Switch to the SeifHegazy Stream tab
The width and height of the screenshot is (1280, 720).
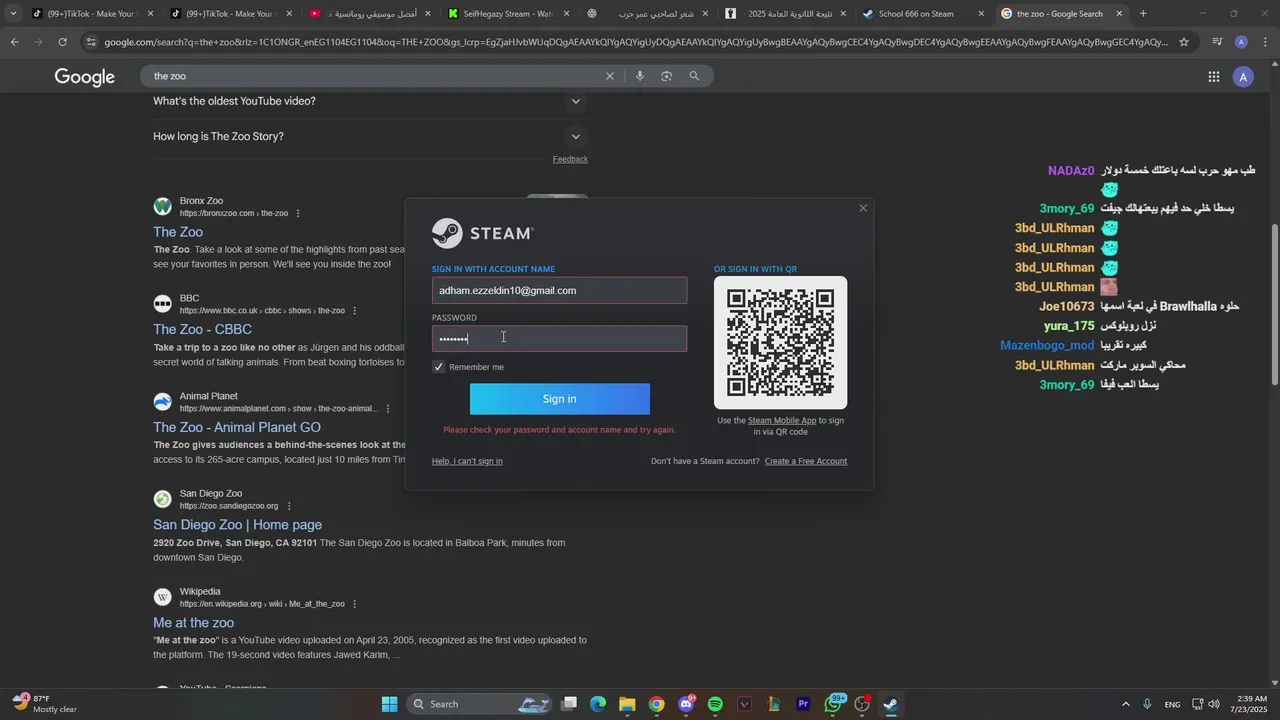510,14
